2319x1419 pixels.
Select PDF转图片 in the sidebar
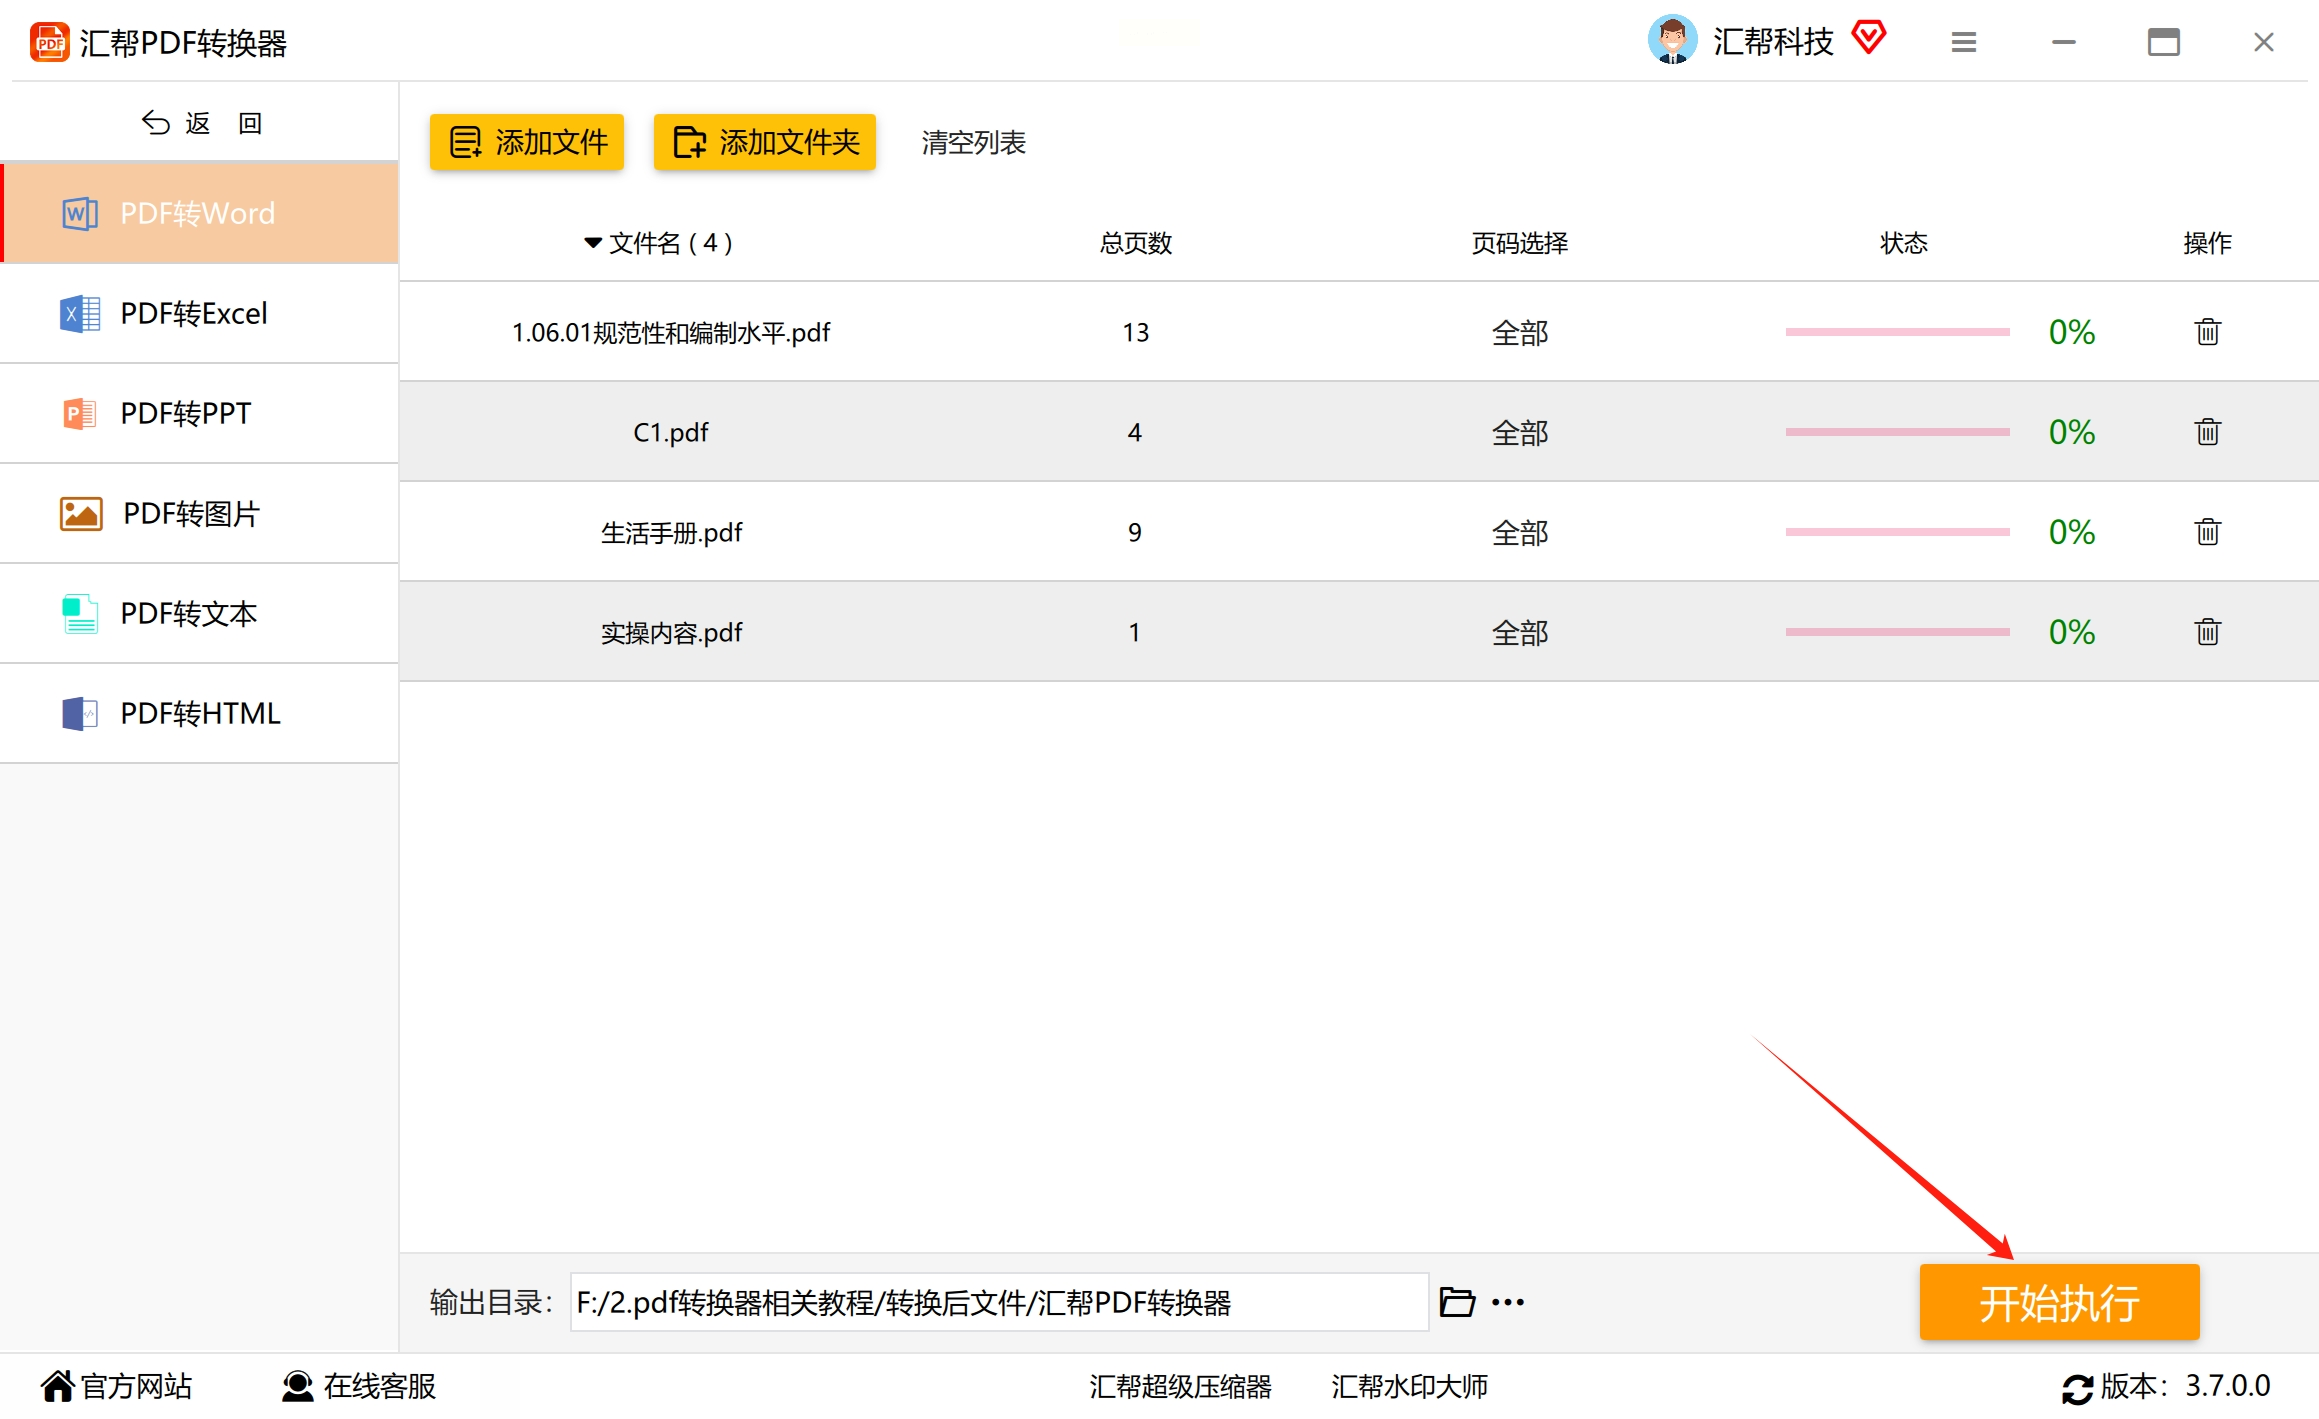191,514
